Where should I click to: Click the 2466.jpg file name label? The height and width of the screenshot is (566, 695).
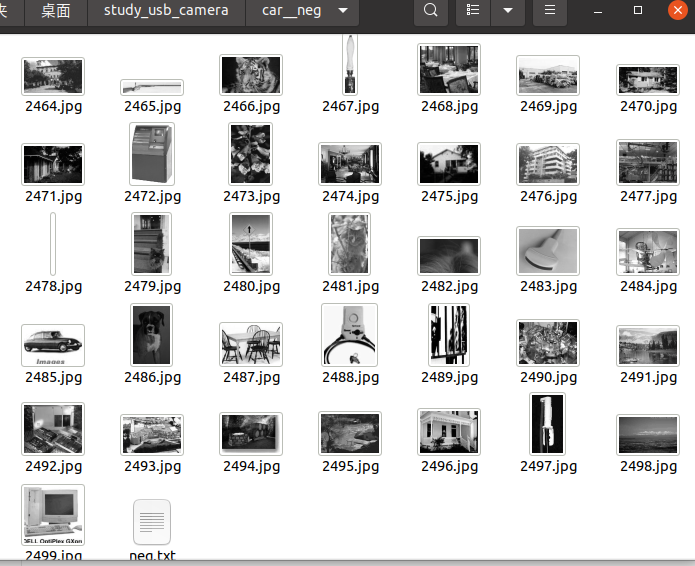click(251, 106)
